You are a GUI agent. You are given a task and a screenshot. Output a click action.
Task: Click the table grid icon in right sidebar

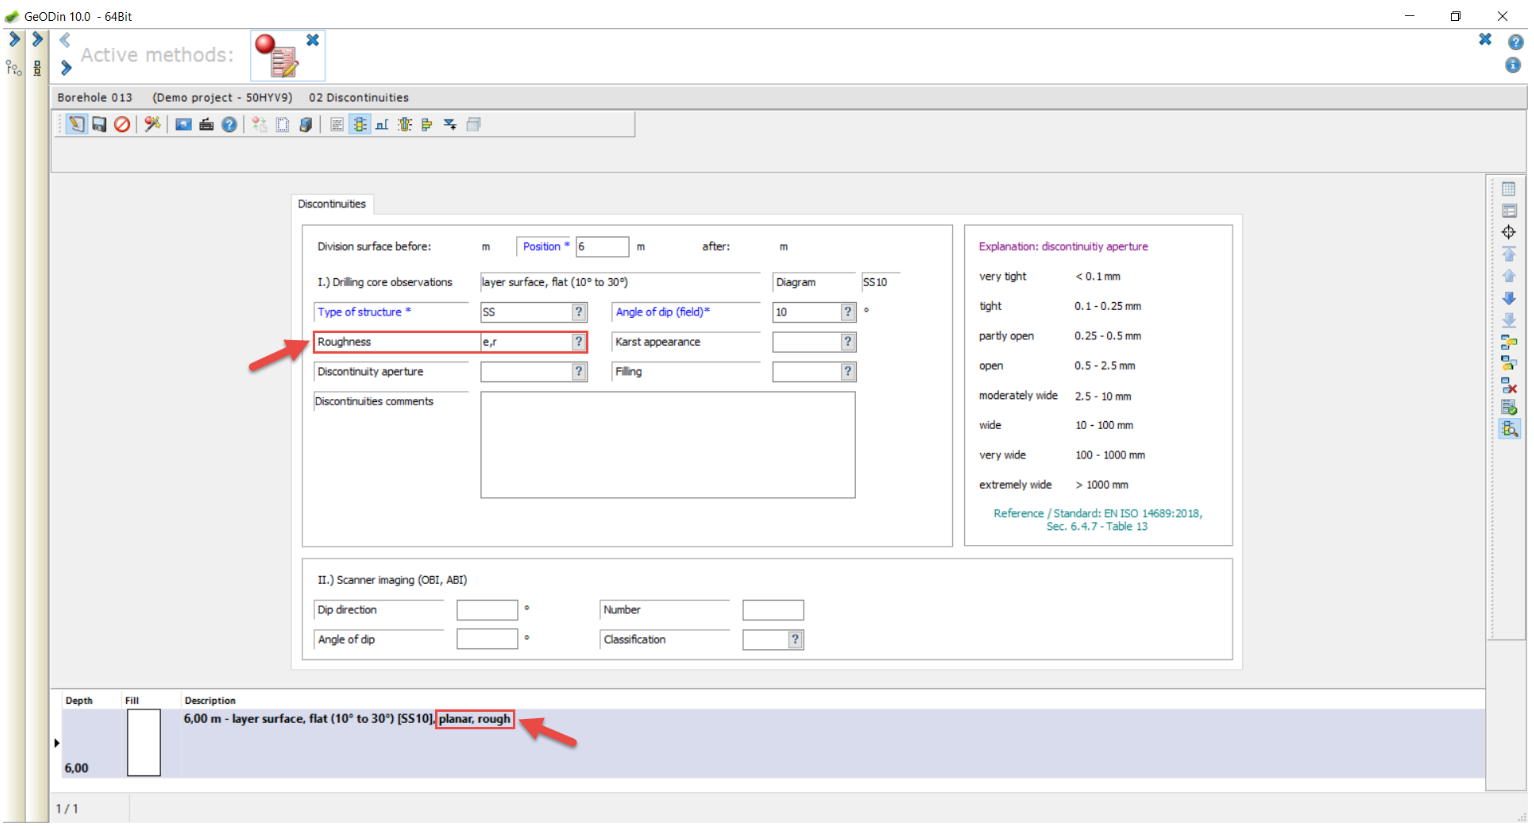1508,189
